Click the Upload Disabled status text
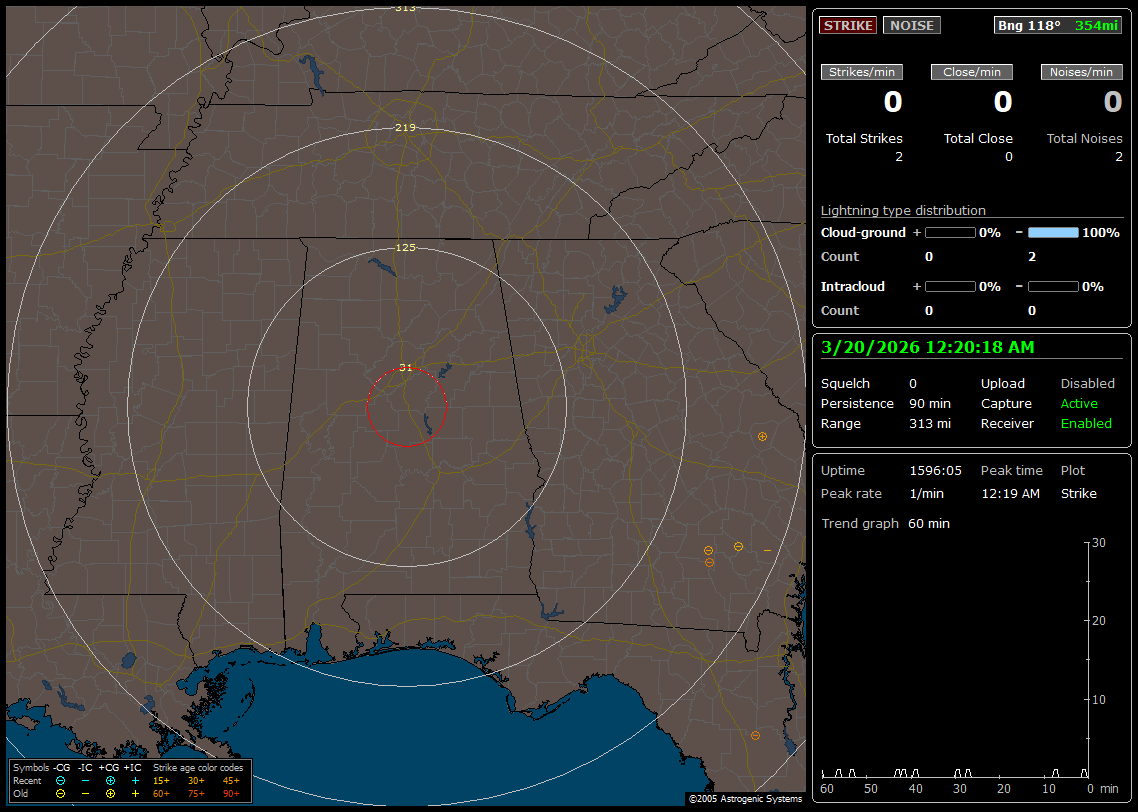Screen dimensions: 1138x812 (1087, 384)
